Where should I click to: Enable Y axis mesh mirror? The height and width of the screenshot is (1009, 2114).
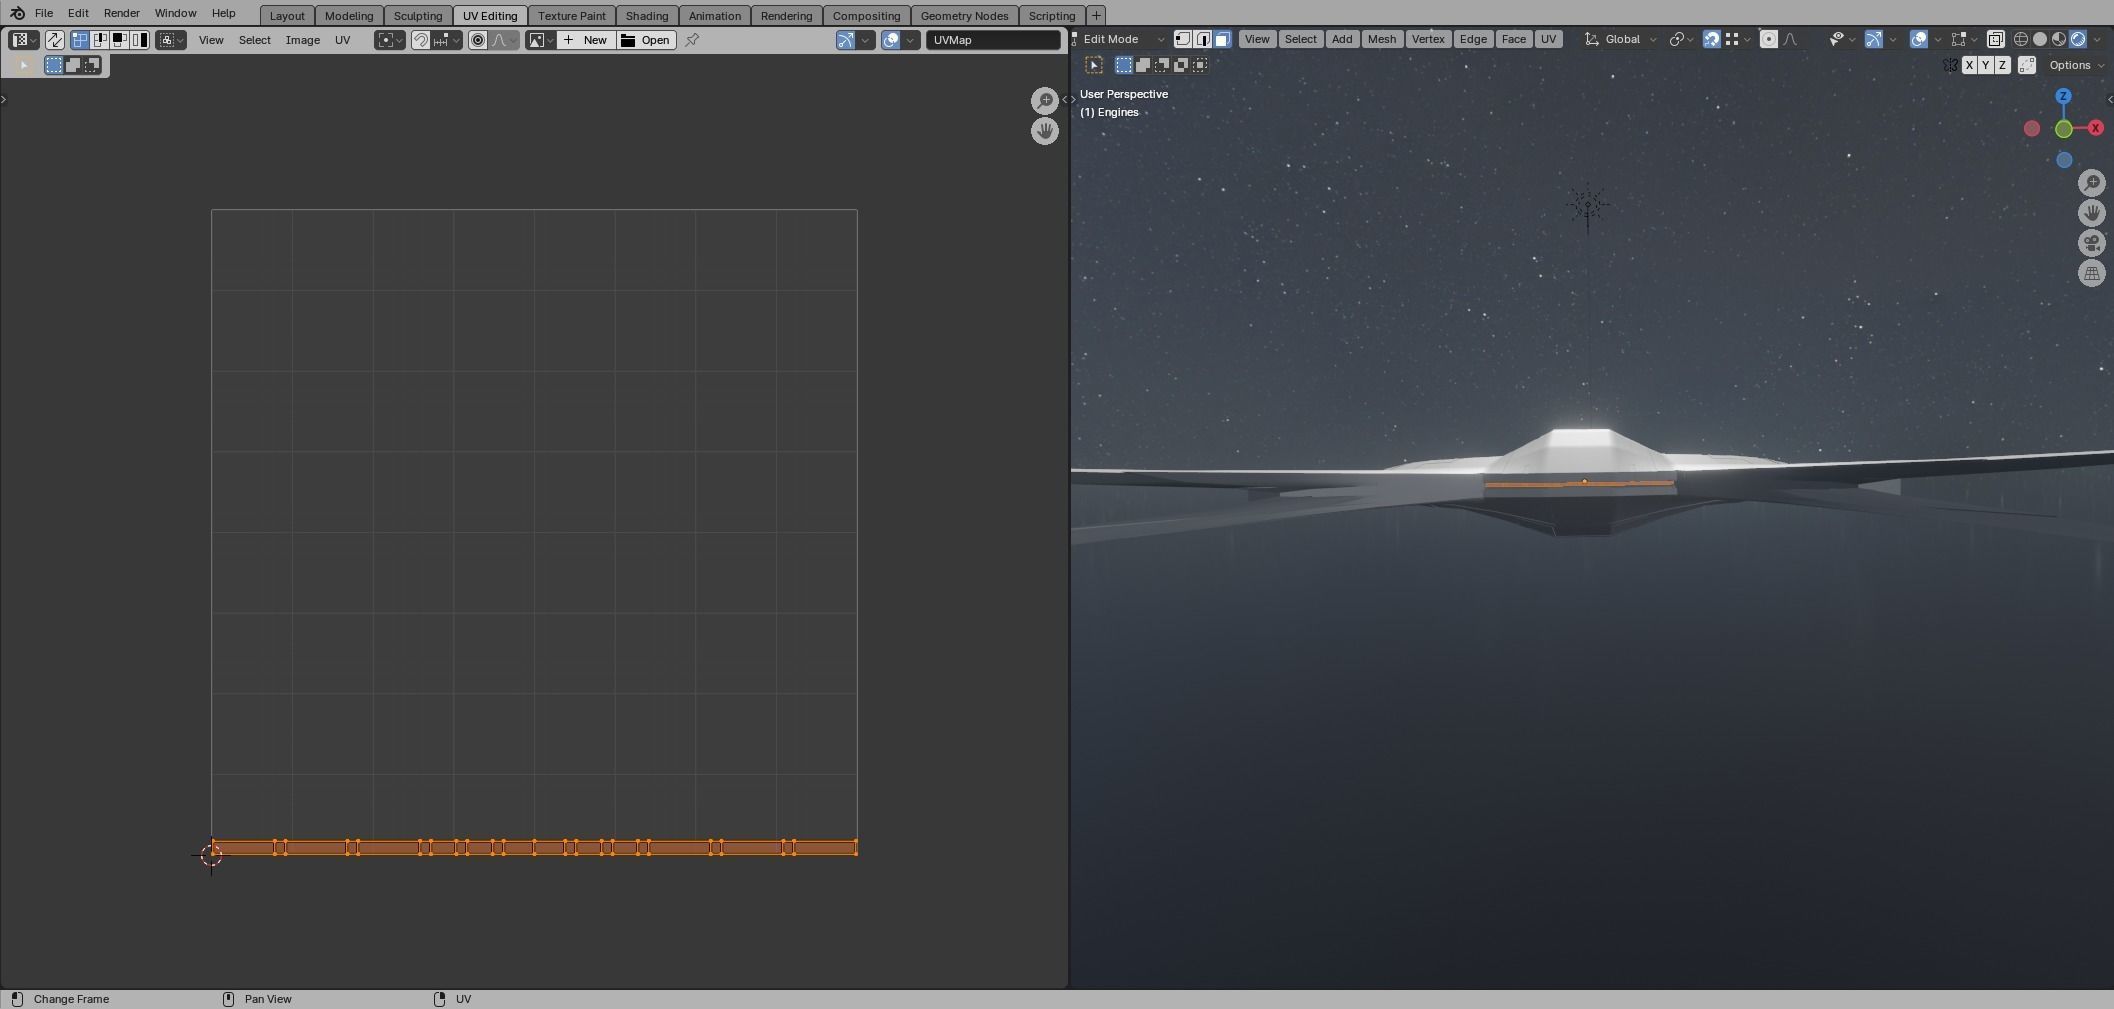click(x=1985, y=65)
